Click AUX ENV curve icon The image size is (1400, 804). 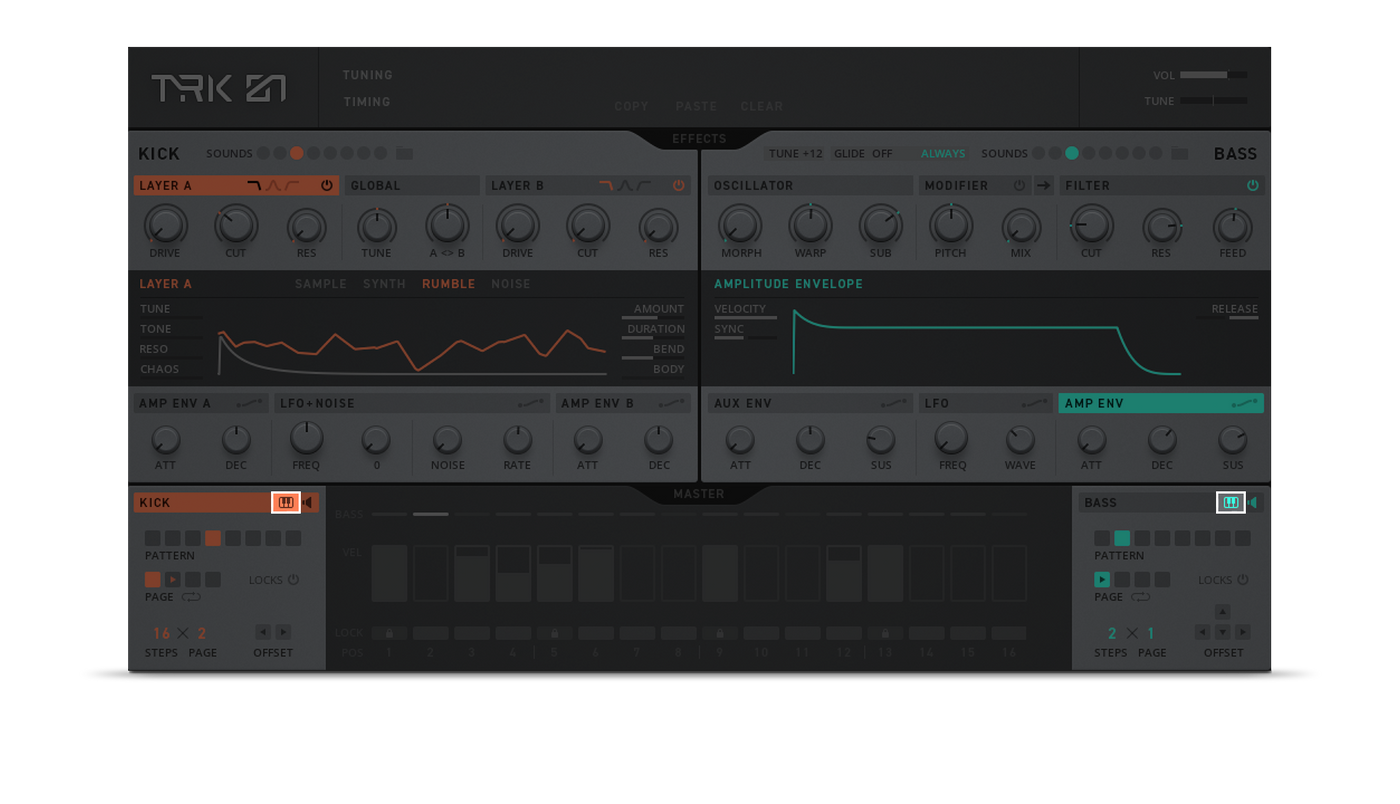tap(893, 404)
